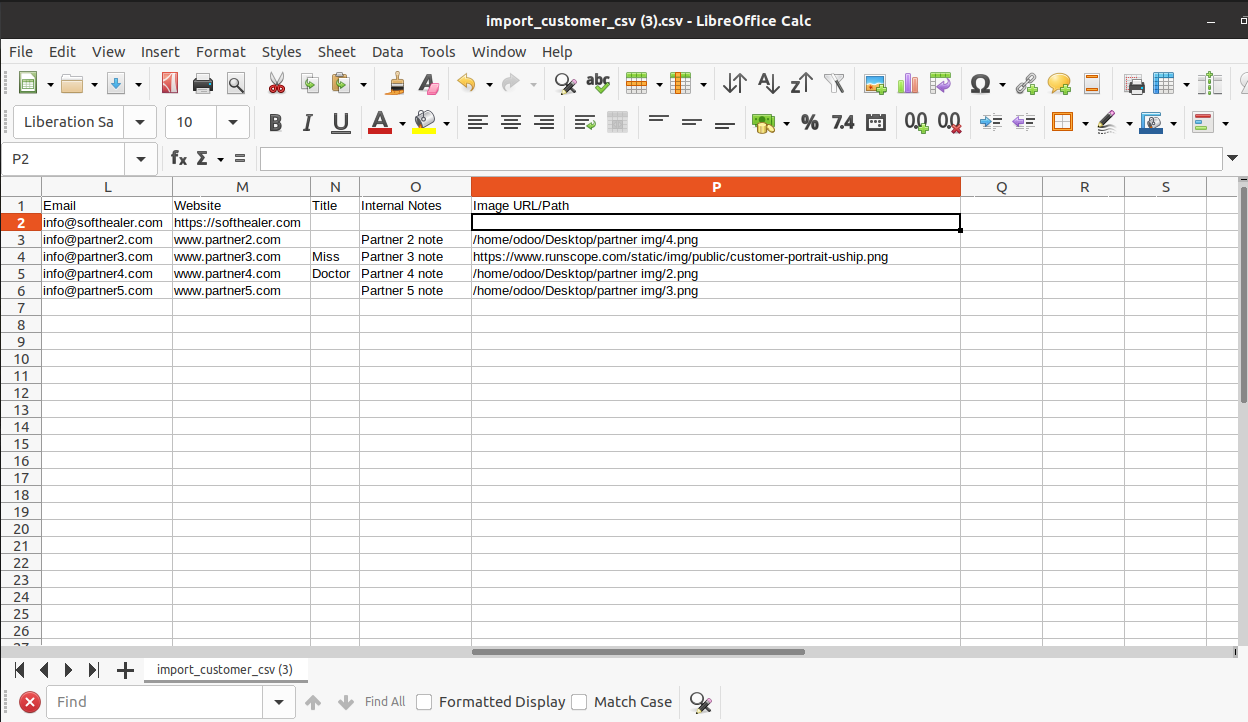Expand the New document dropdown arrow
Viewport: 1248px width, 722px height.
click(x=51, y=85)
